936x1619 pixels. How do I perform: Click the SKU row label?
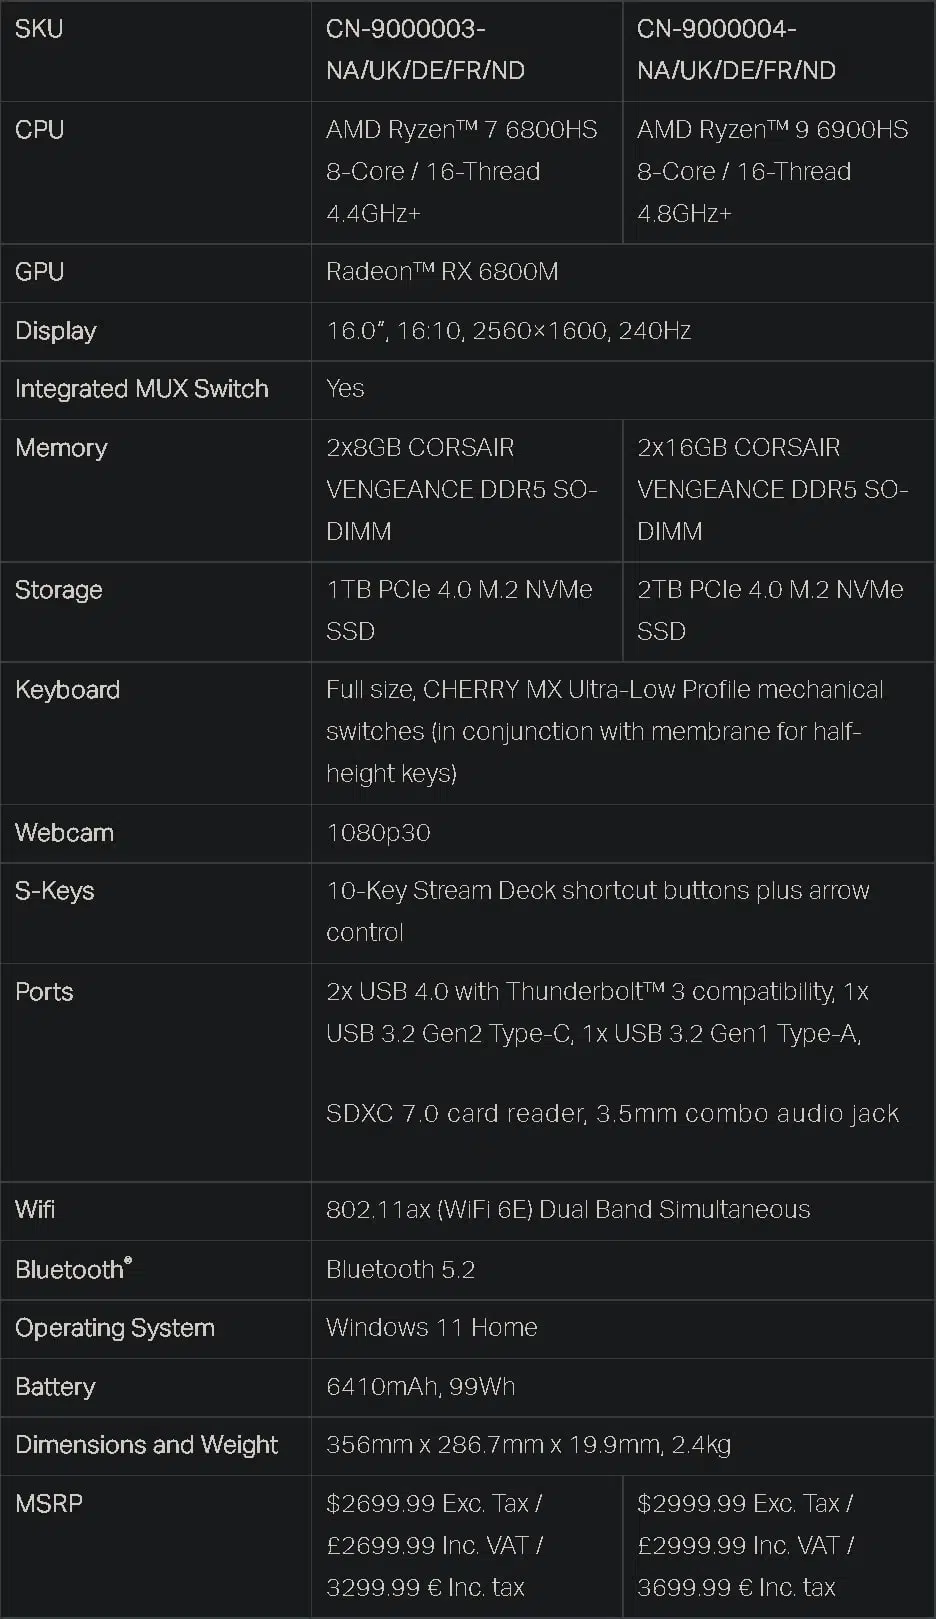(39, 29)
